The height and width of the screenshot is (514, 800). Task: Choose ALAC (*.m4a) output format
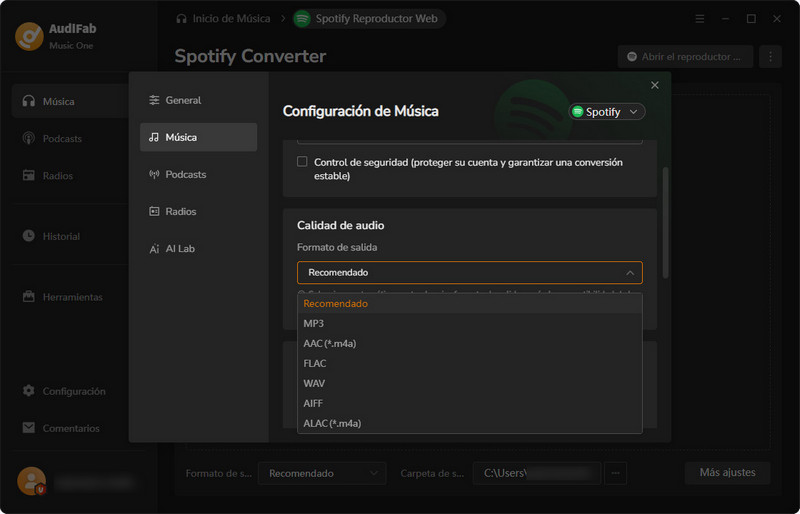470,423
